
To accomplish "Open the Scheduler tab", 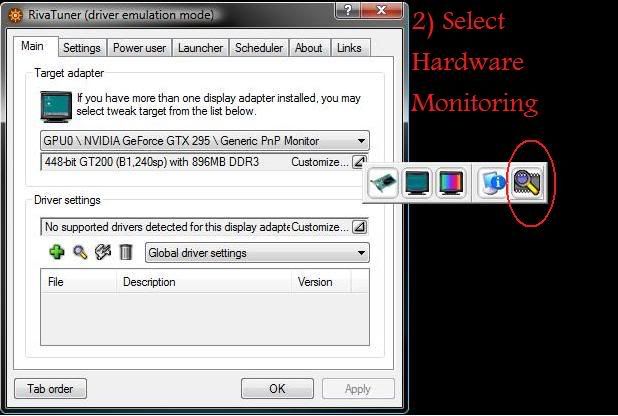I will point(258,48).
